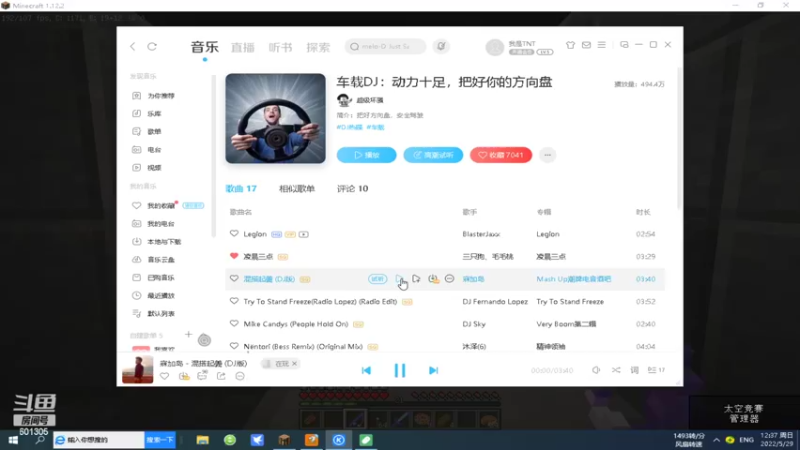Add a new custom playlist with plus icon
The image size is (800, 450).
pyautogui.click(x=188, y=335)
